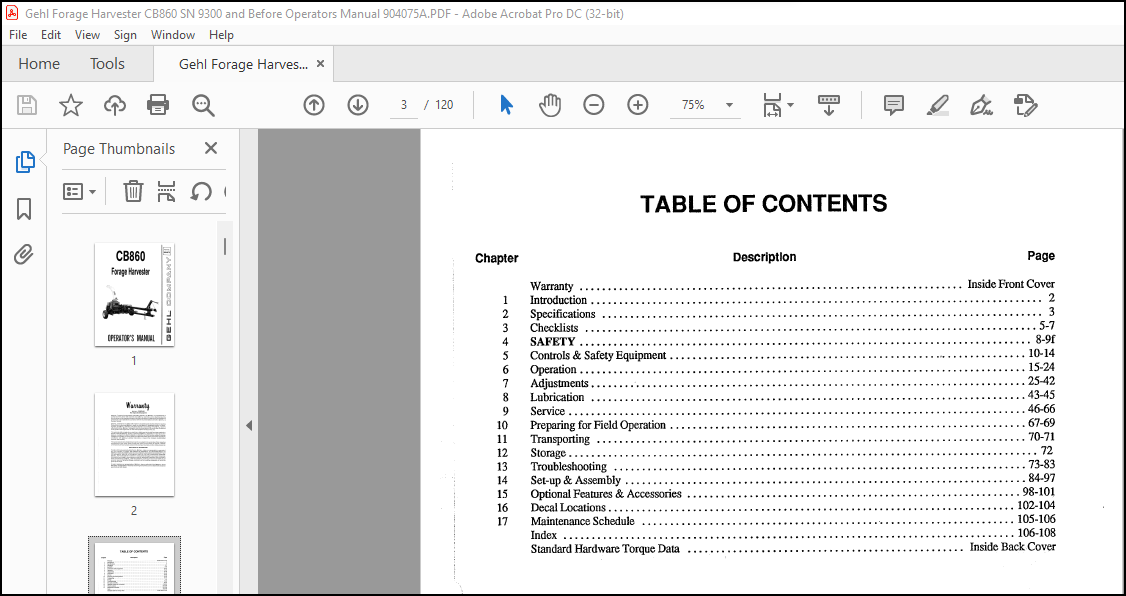
Task: Click the Decal Locations entry
Action: click(568, 508)
